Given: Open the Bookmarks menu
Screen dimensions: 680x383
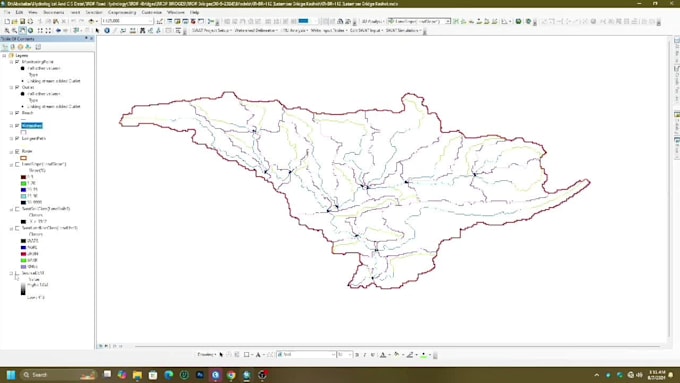Looking at the screenshot, I should pyautogui.click(x=53, y=13).
